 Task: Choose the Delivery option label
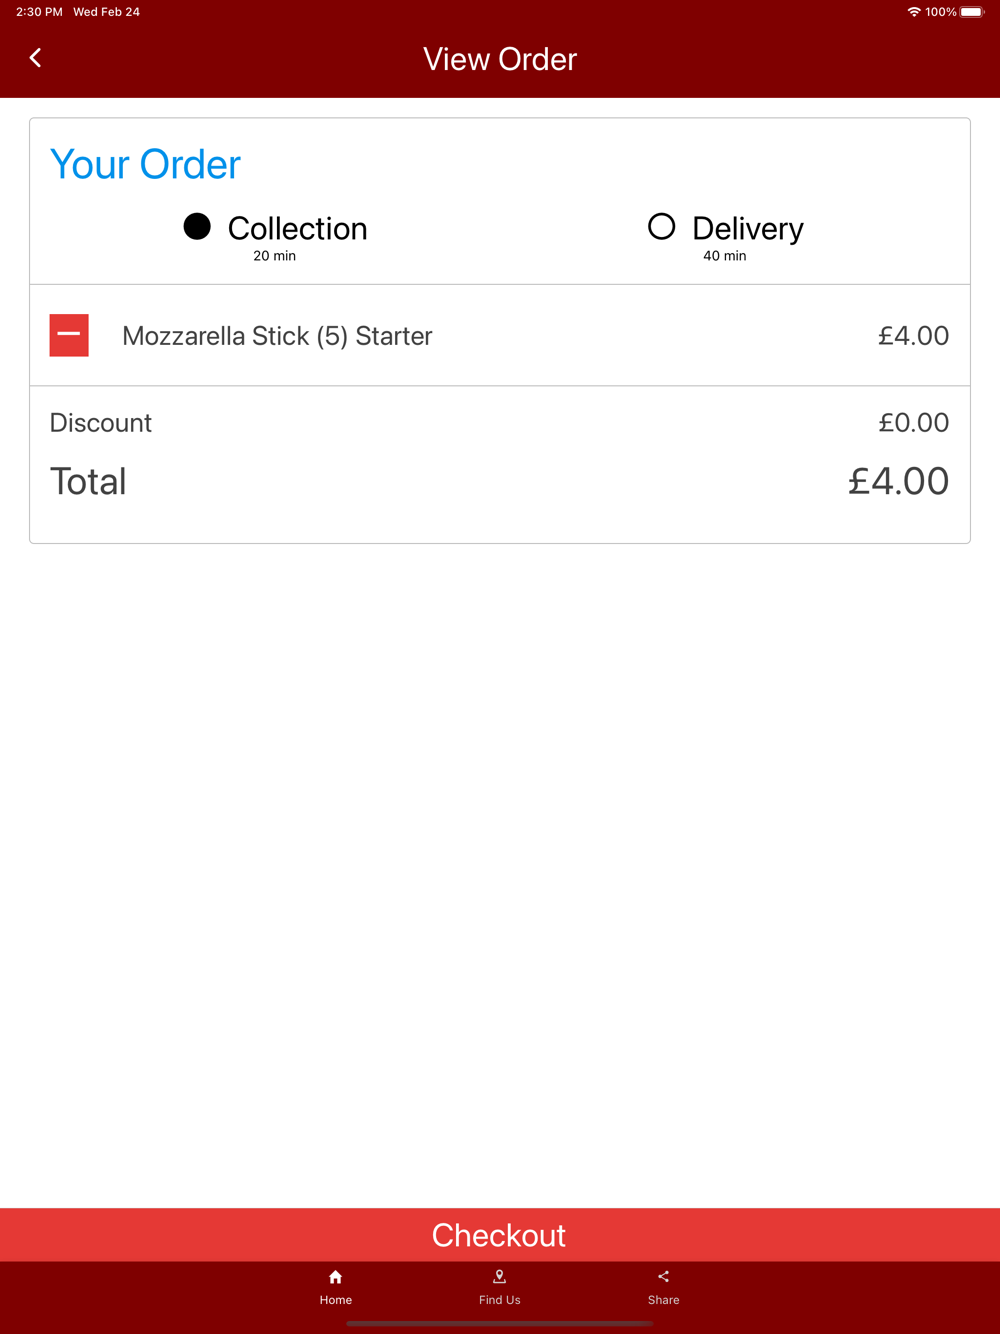[748, 229]
